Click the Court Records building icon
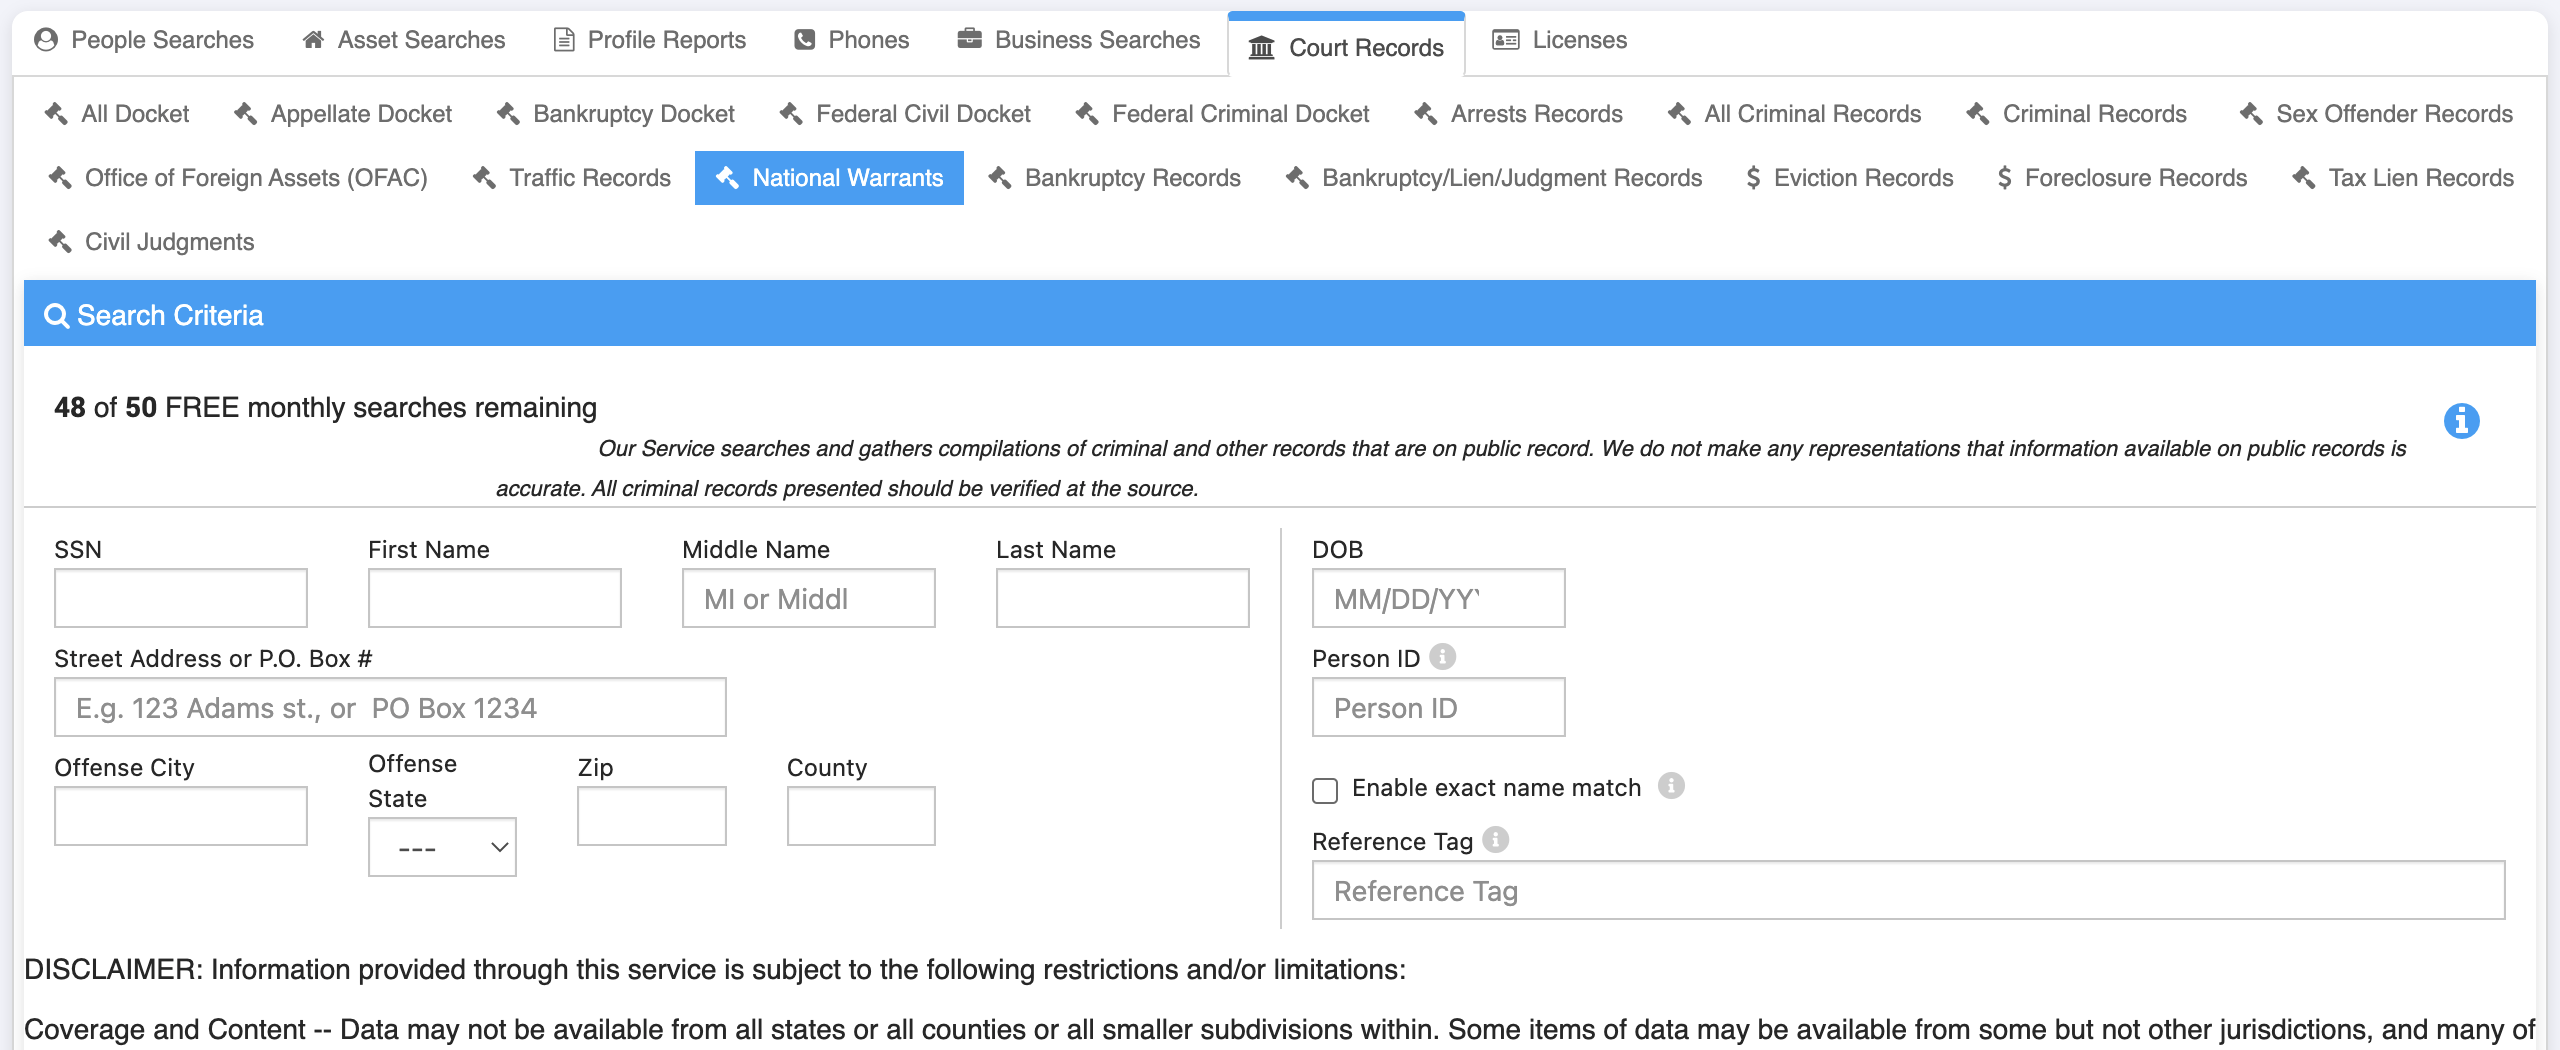 (1262, 48)
